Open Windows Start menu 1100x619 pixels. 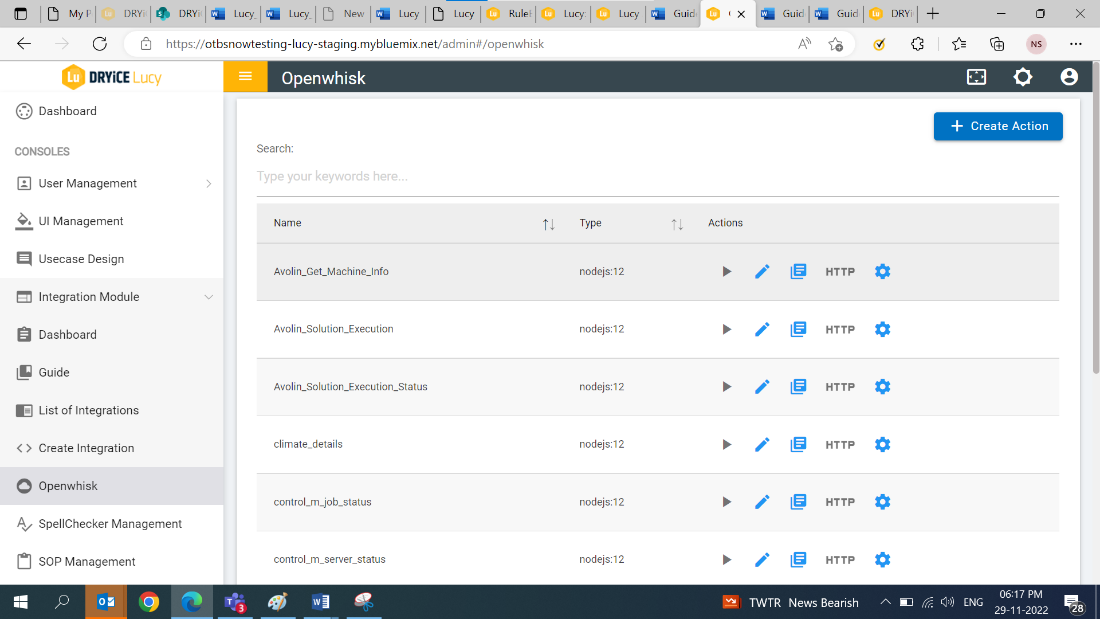point(20,602)
